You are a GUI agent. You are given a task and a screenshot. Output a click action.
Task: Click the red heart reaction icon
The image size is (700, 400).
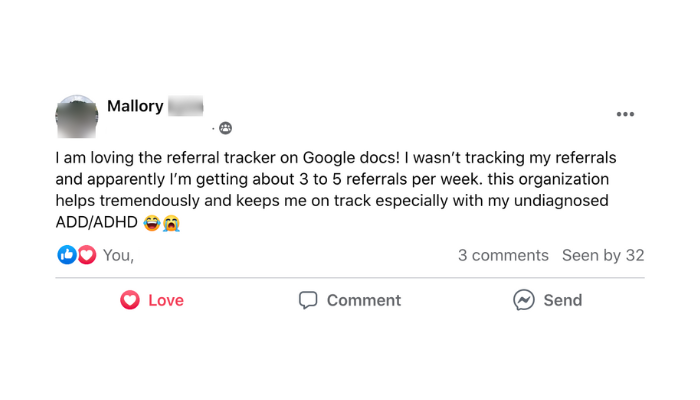coord(86,255)
